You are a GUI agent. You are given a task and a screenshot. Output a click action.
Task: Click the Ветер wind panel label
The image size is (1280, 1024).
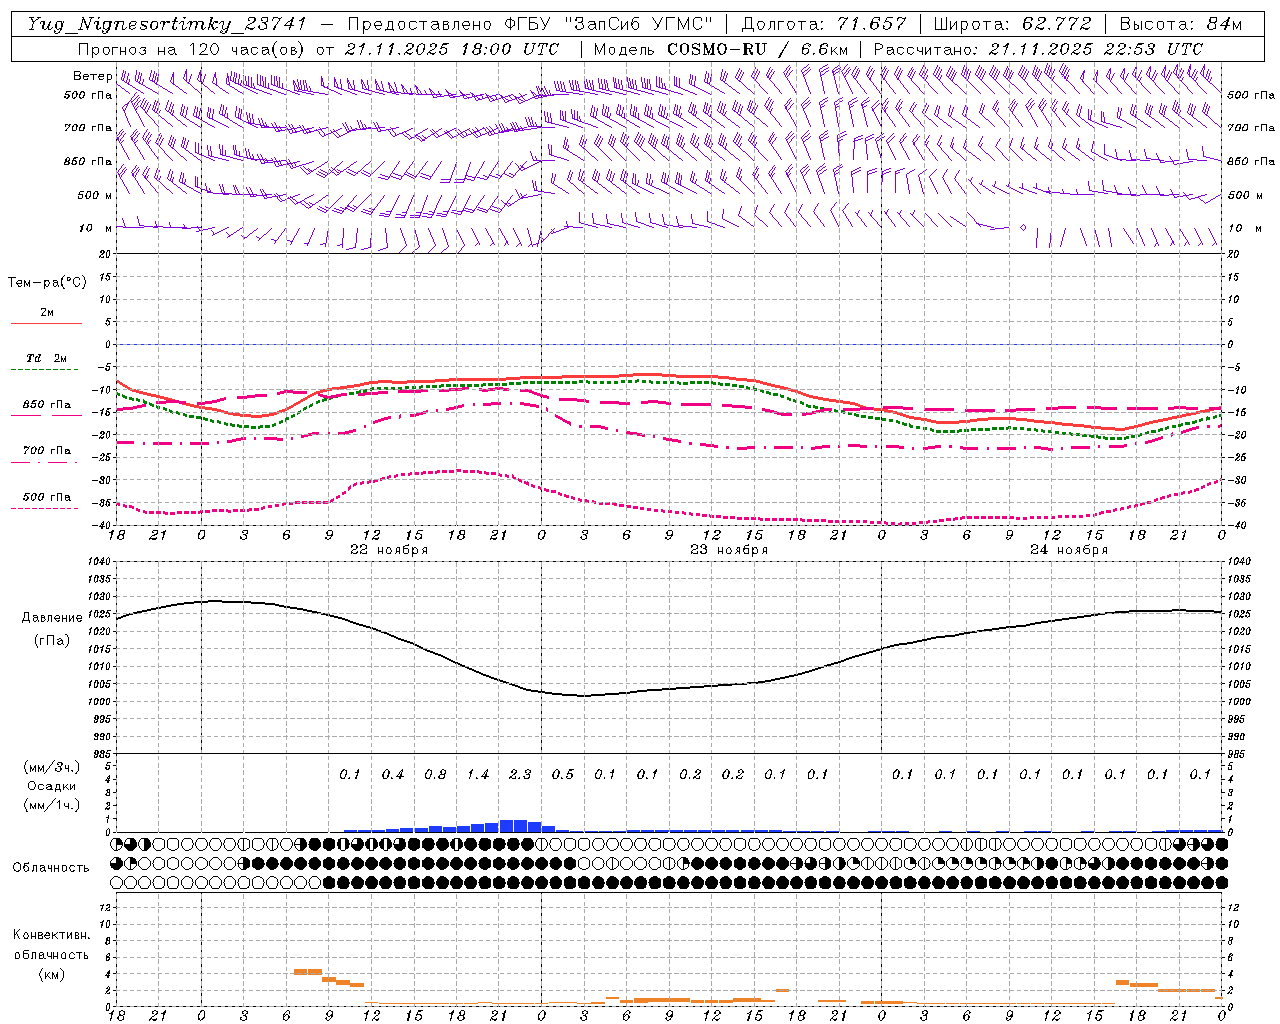pyautogui.click(x=92, y=76)
